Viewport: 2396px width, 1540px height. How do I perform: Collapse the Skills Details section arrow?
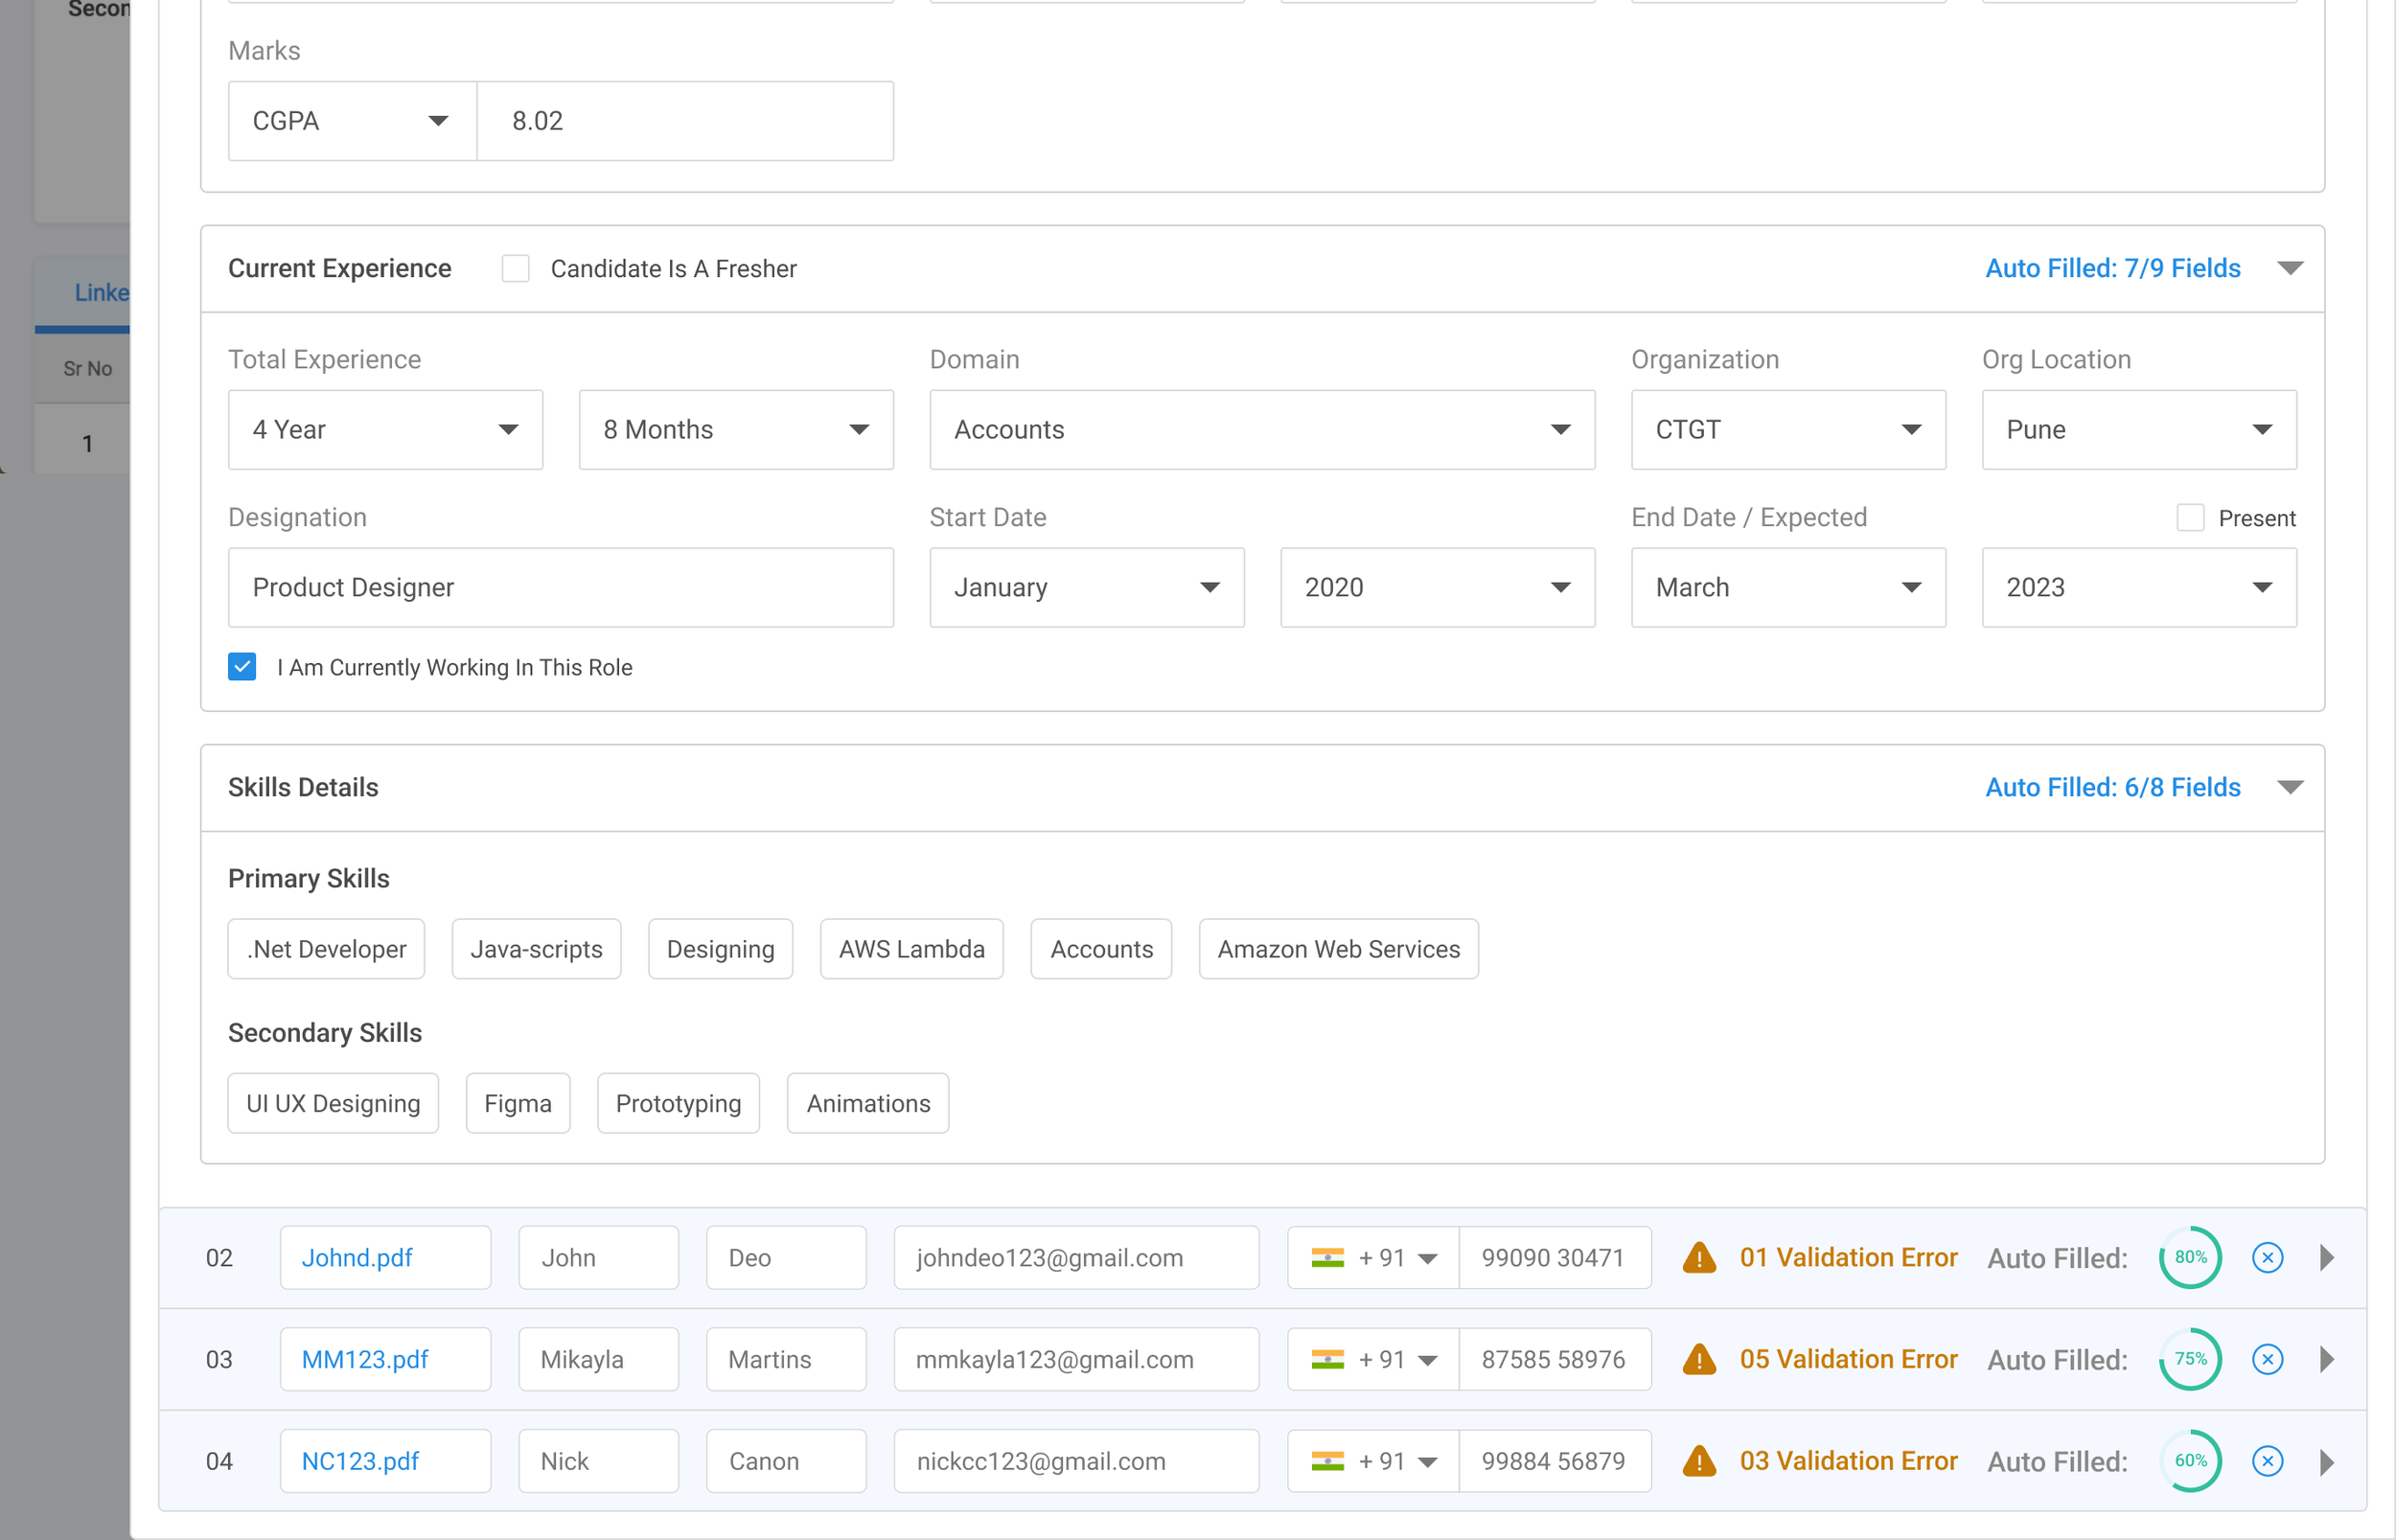[x=2290, y=788]
